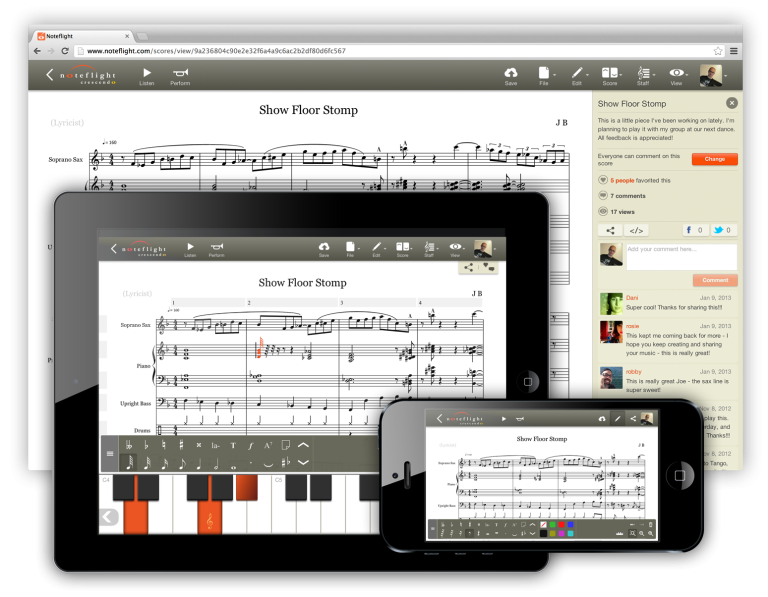Screen dimensions: 768x597
Task: Expand tablet palette with up chevron
Action: tap(303, 445)
